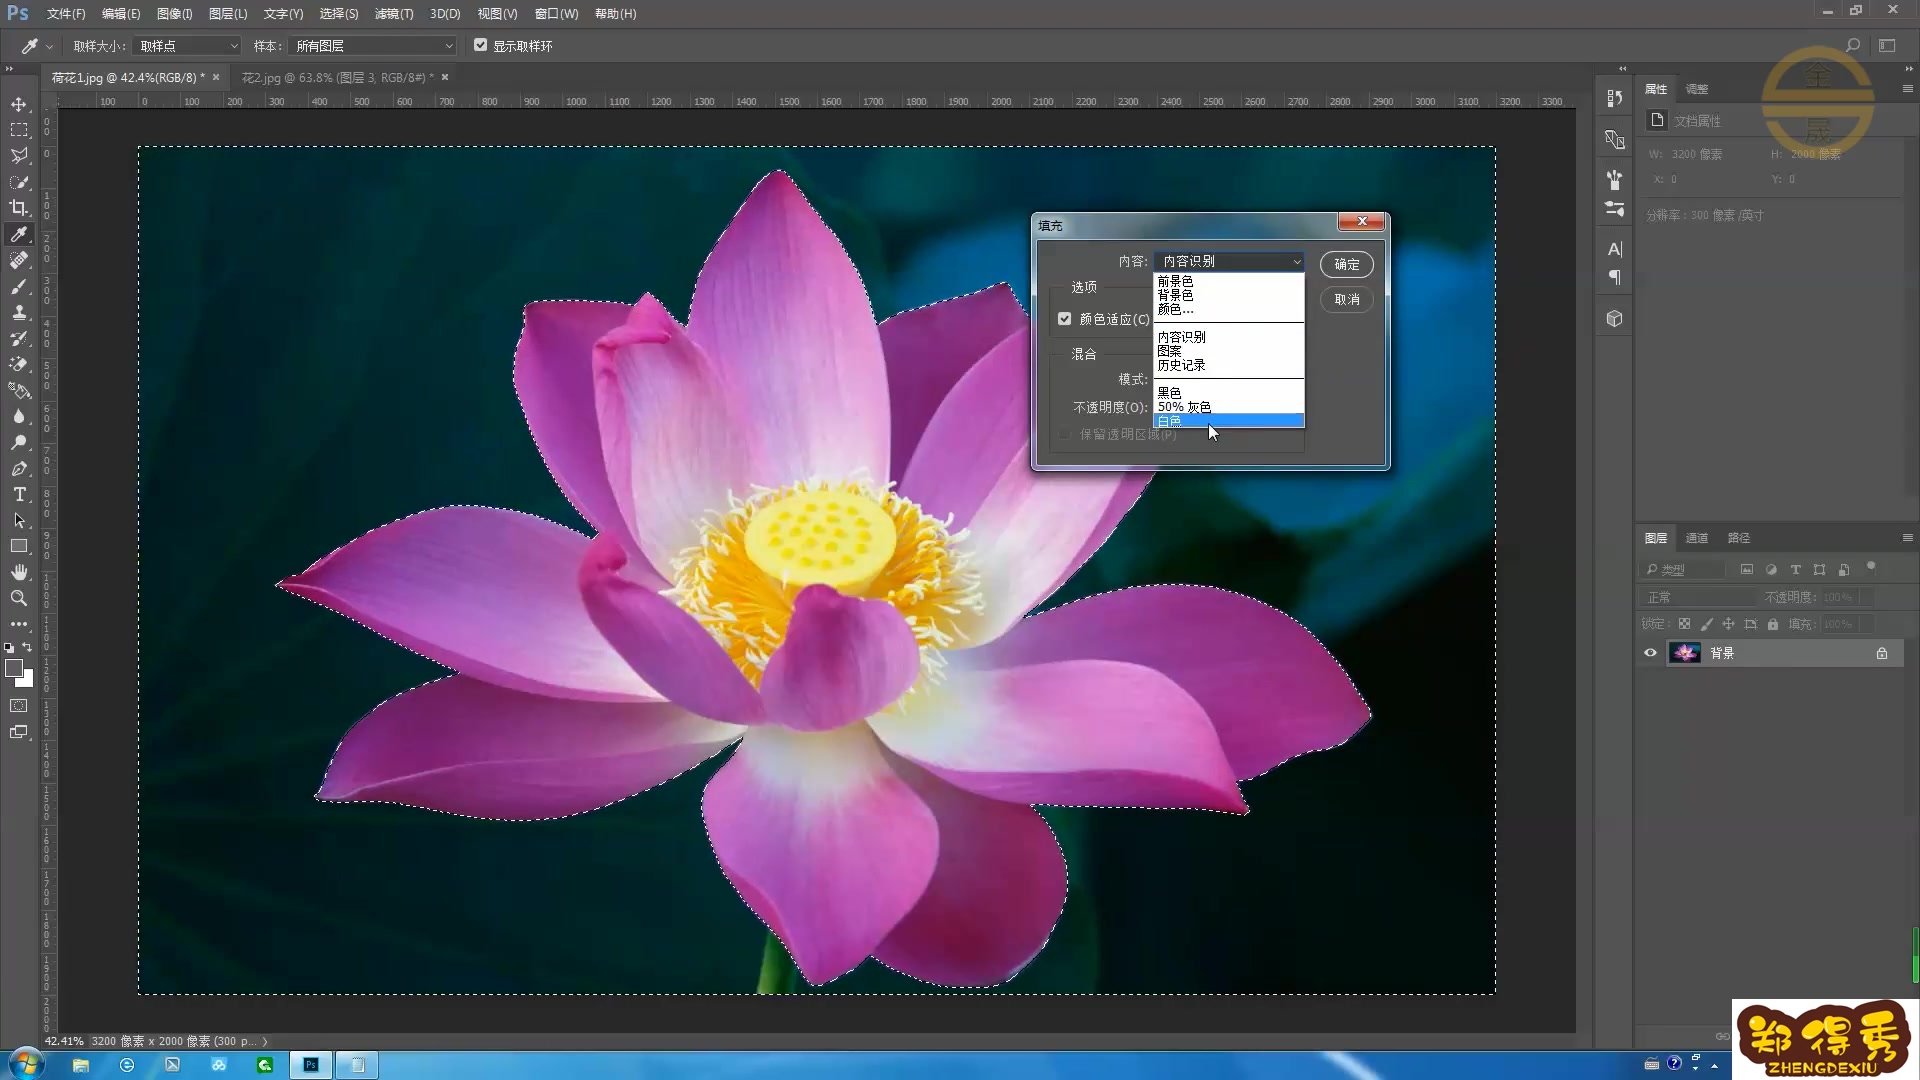Click 确定 in the Fill dialog
The image size is (1920, 1080).
(1346, 264)
